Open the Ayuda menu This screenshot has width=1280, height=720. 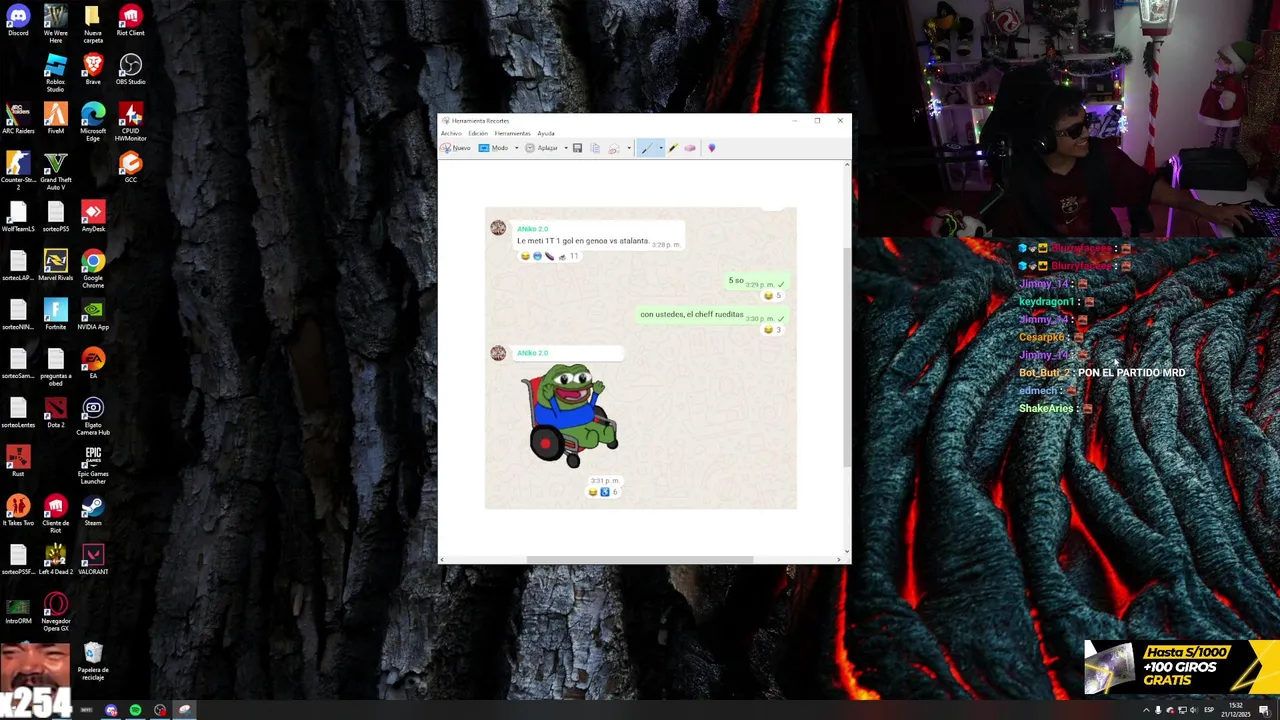(546, 133)
